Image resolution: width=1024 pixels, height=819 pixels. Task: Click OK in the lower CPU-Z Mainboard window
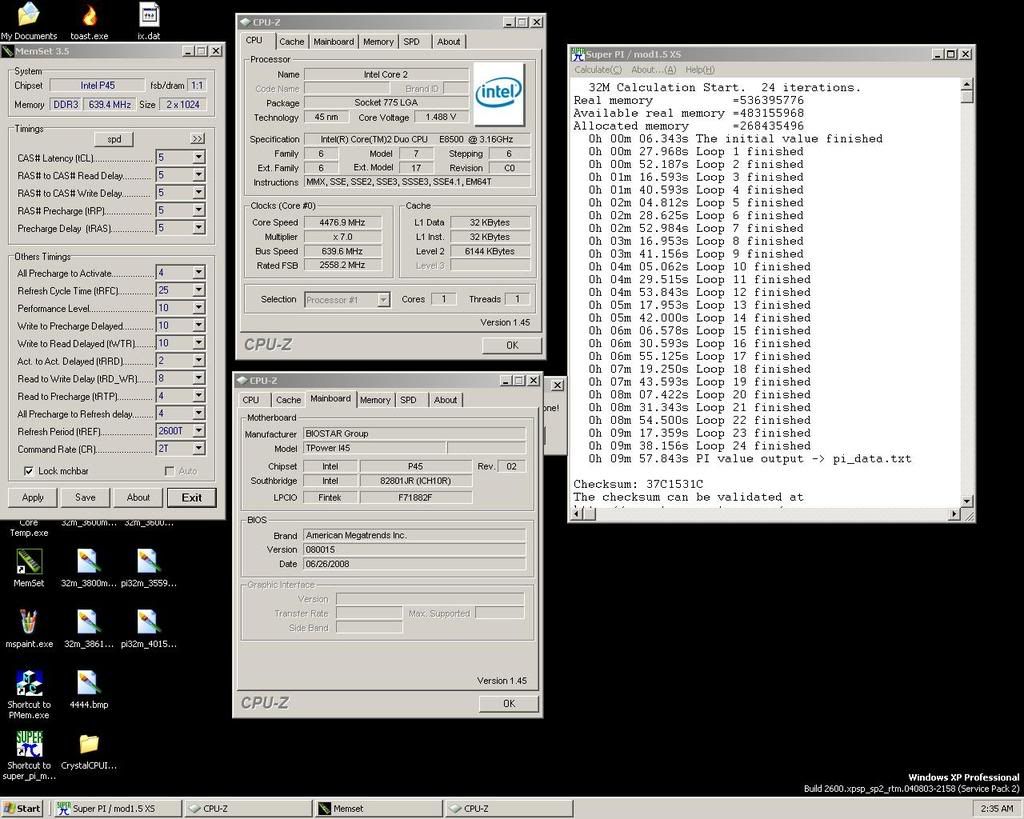click(509, 703)
